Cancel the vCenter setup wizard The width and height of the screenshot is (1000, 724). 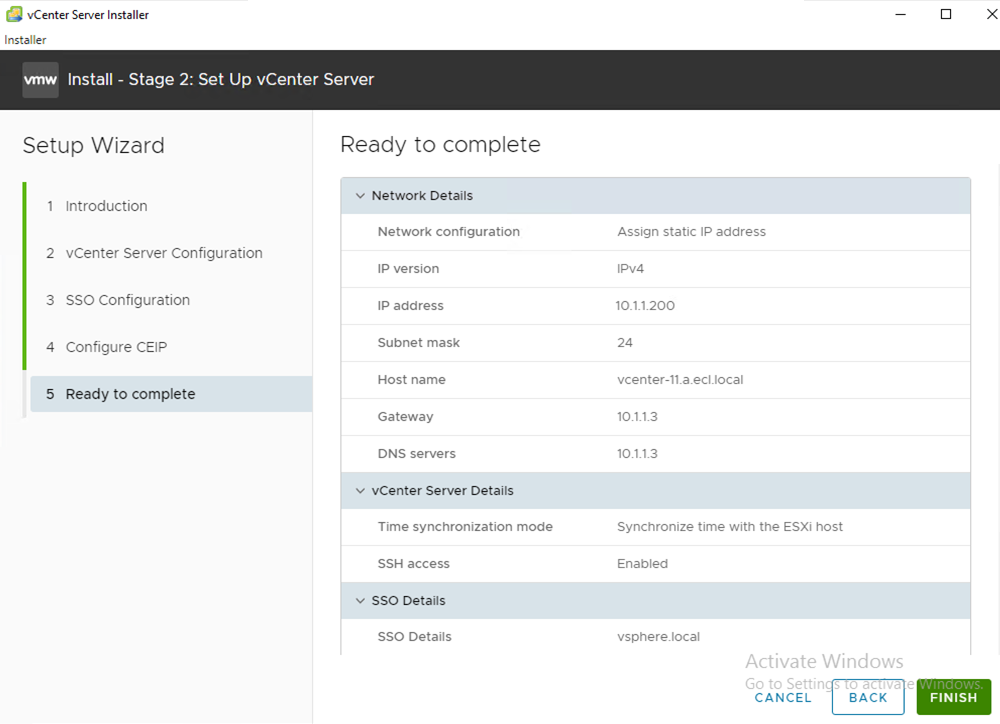click(x=783, y=697)
